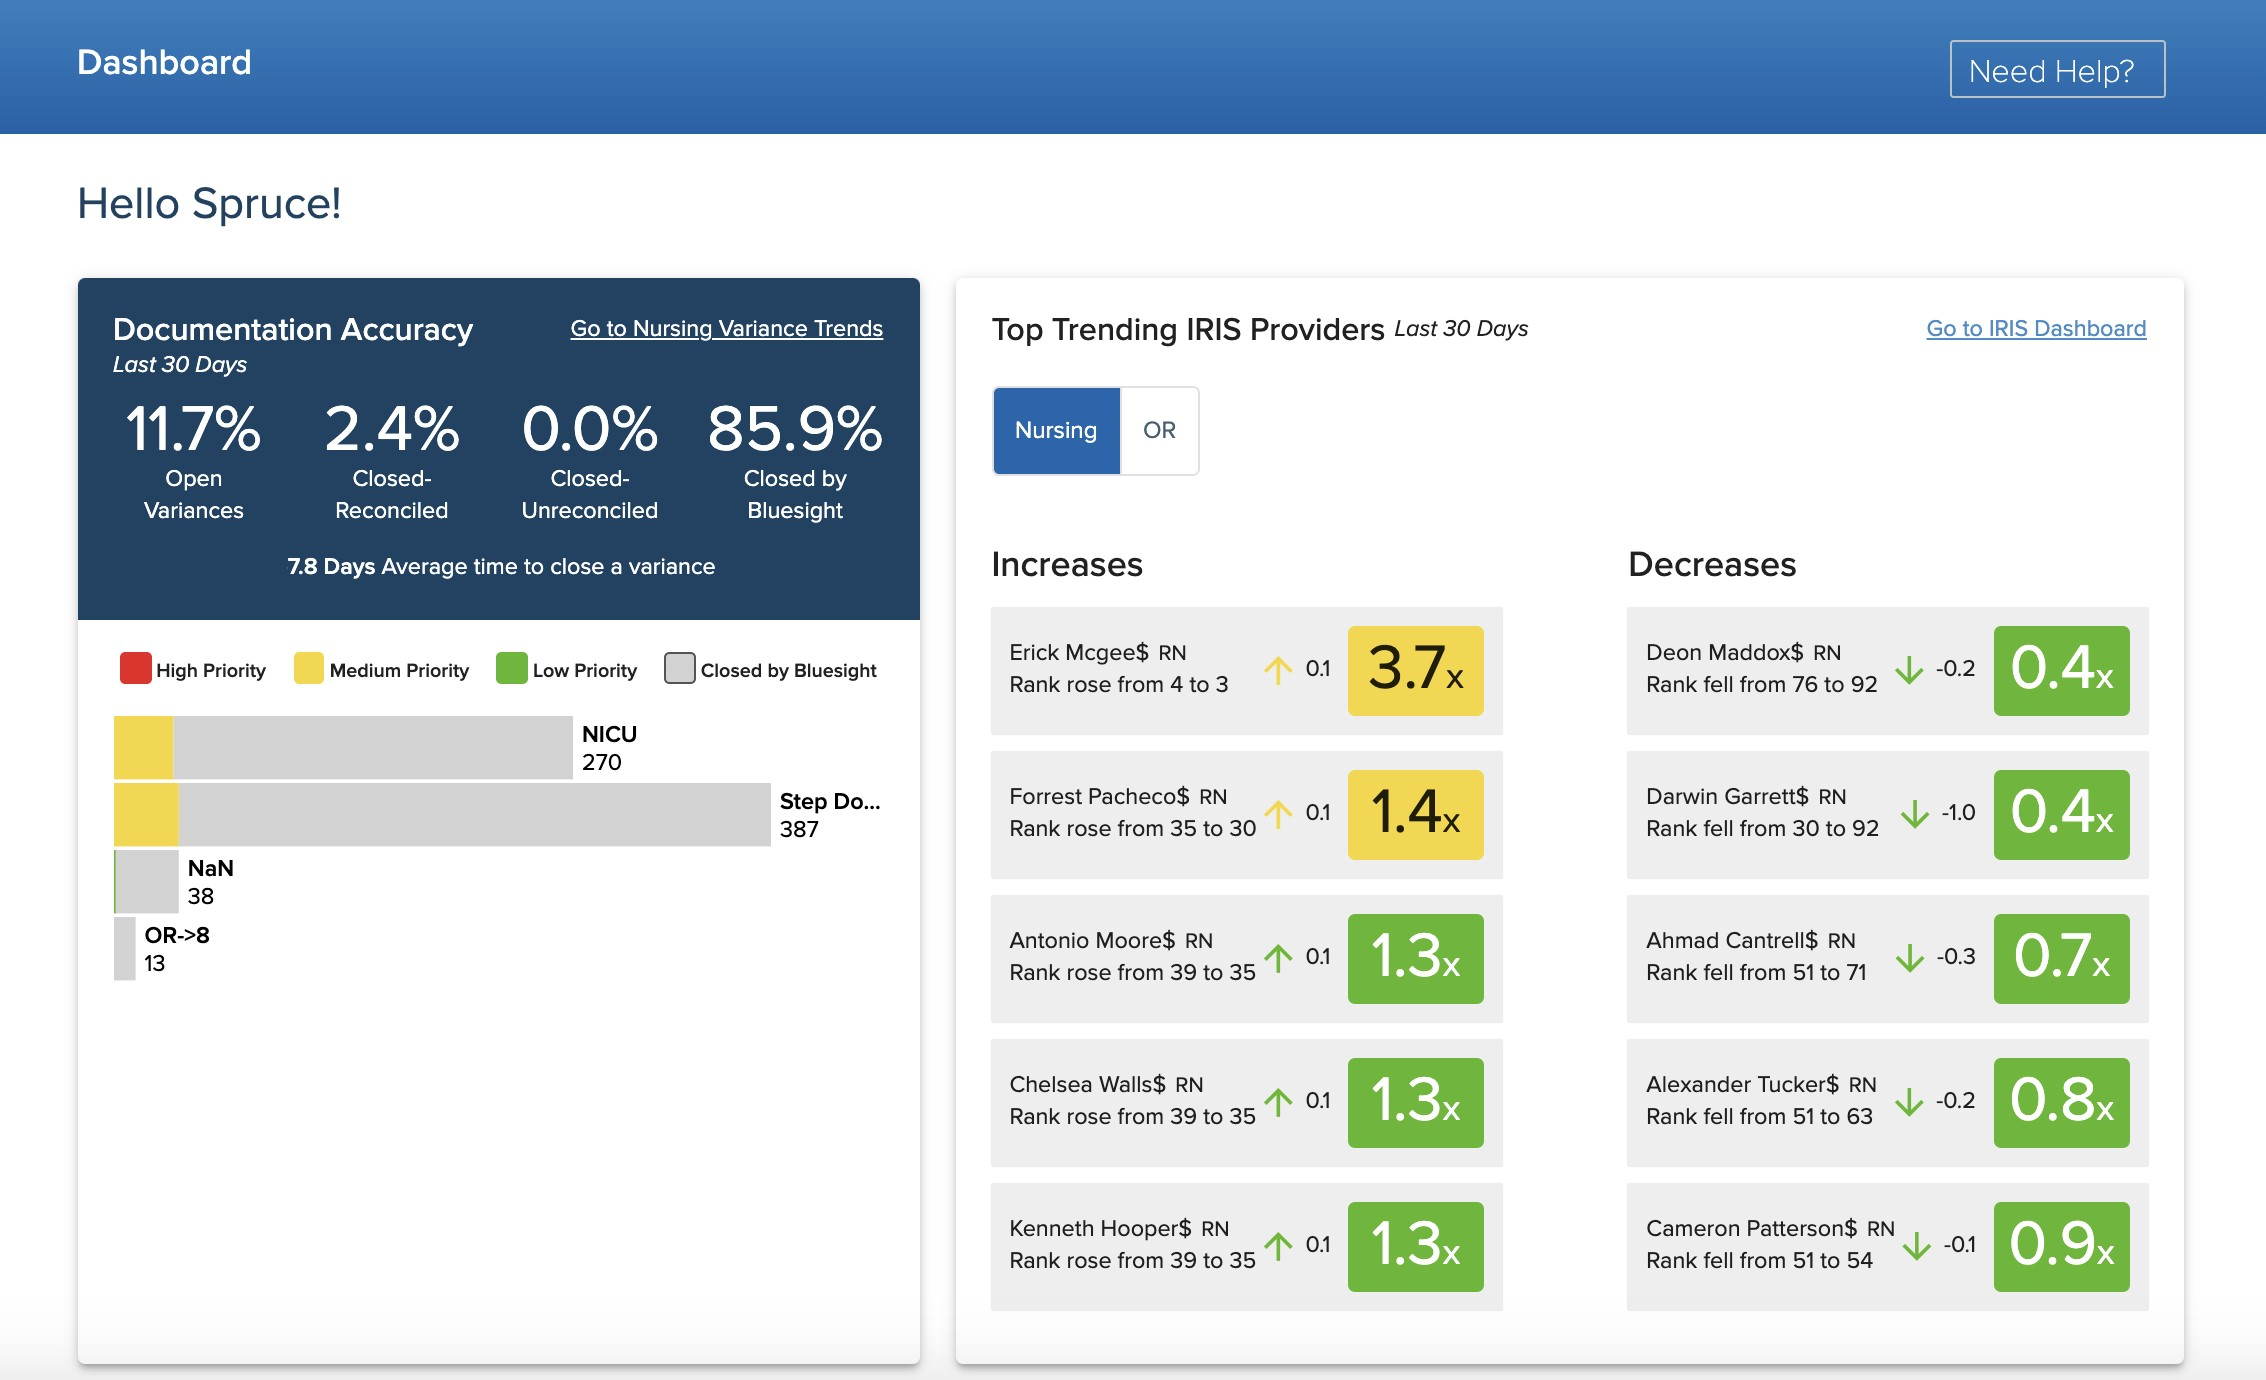This screenshot has width=2266, height=1380.
Task: Click the 0.7x green score badge
Action: (2061, 958)
